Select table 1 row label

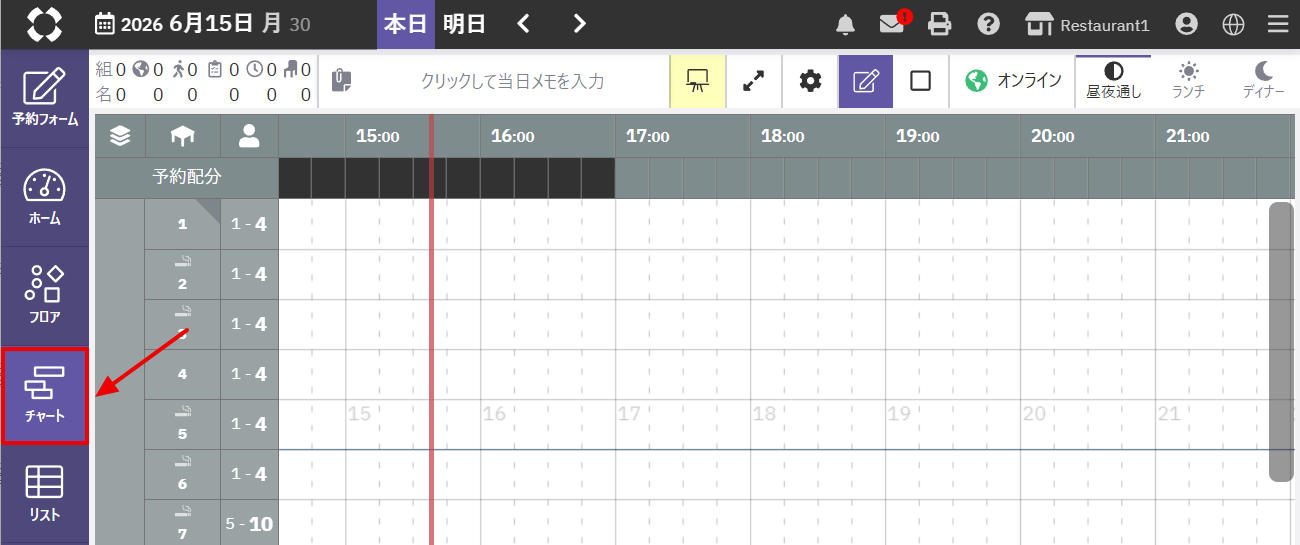[x=182, y=224]
